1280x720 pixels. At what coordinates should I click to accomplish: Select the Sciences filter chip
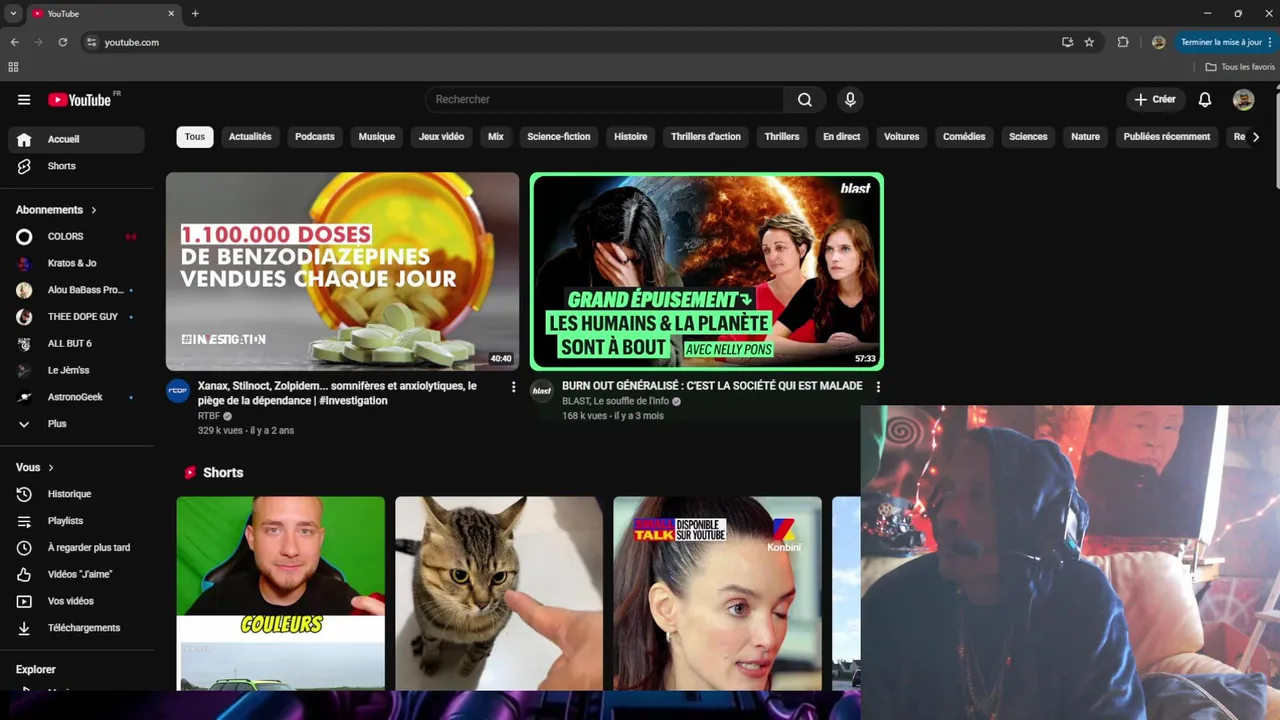click(x=1028, y=137)
